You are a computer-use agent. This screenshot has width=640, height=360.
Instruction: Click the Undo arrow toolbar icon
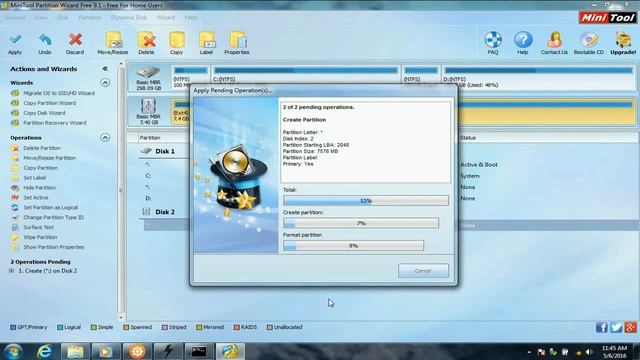click(45, 44)
